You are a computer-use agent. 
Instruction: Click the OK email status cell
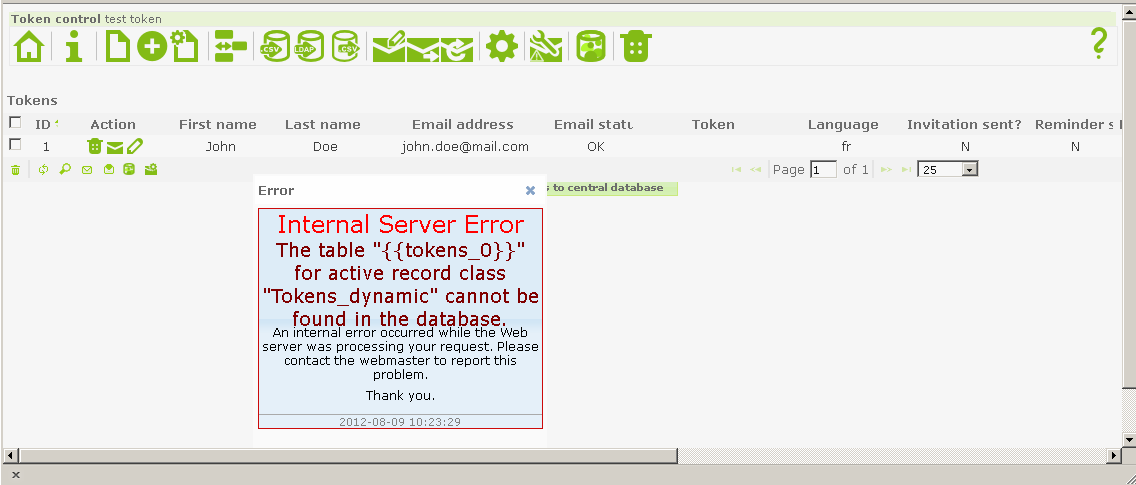[596, 146]
